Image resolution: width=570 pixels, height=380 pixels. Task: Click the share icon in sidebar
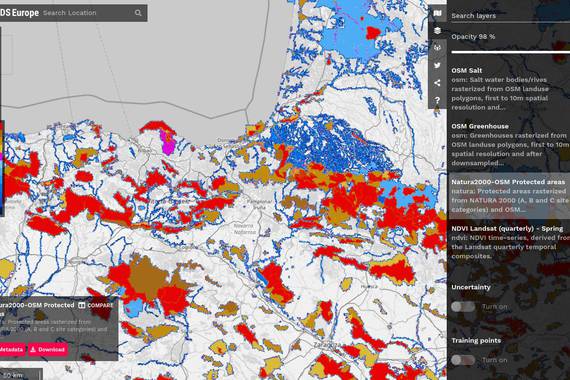tap(437, 83)
